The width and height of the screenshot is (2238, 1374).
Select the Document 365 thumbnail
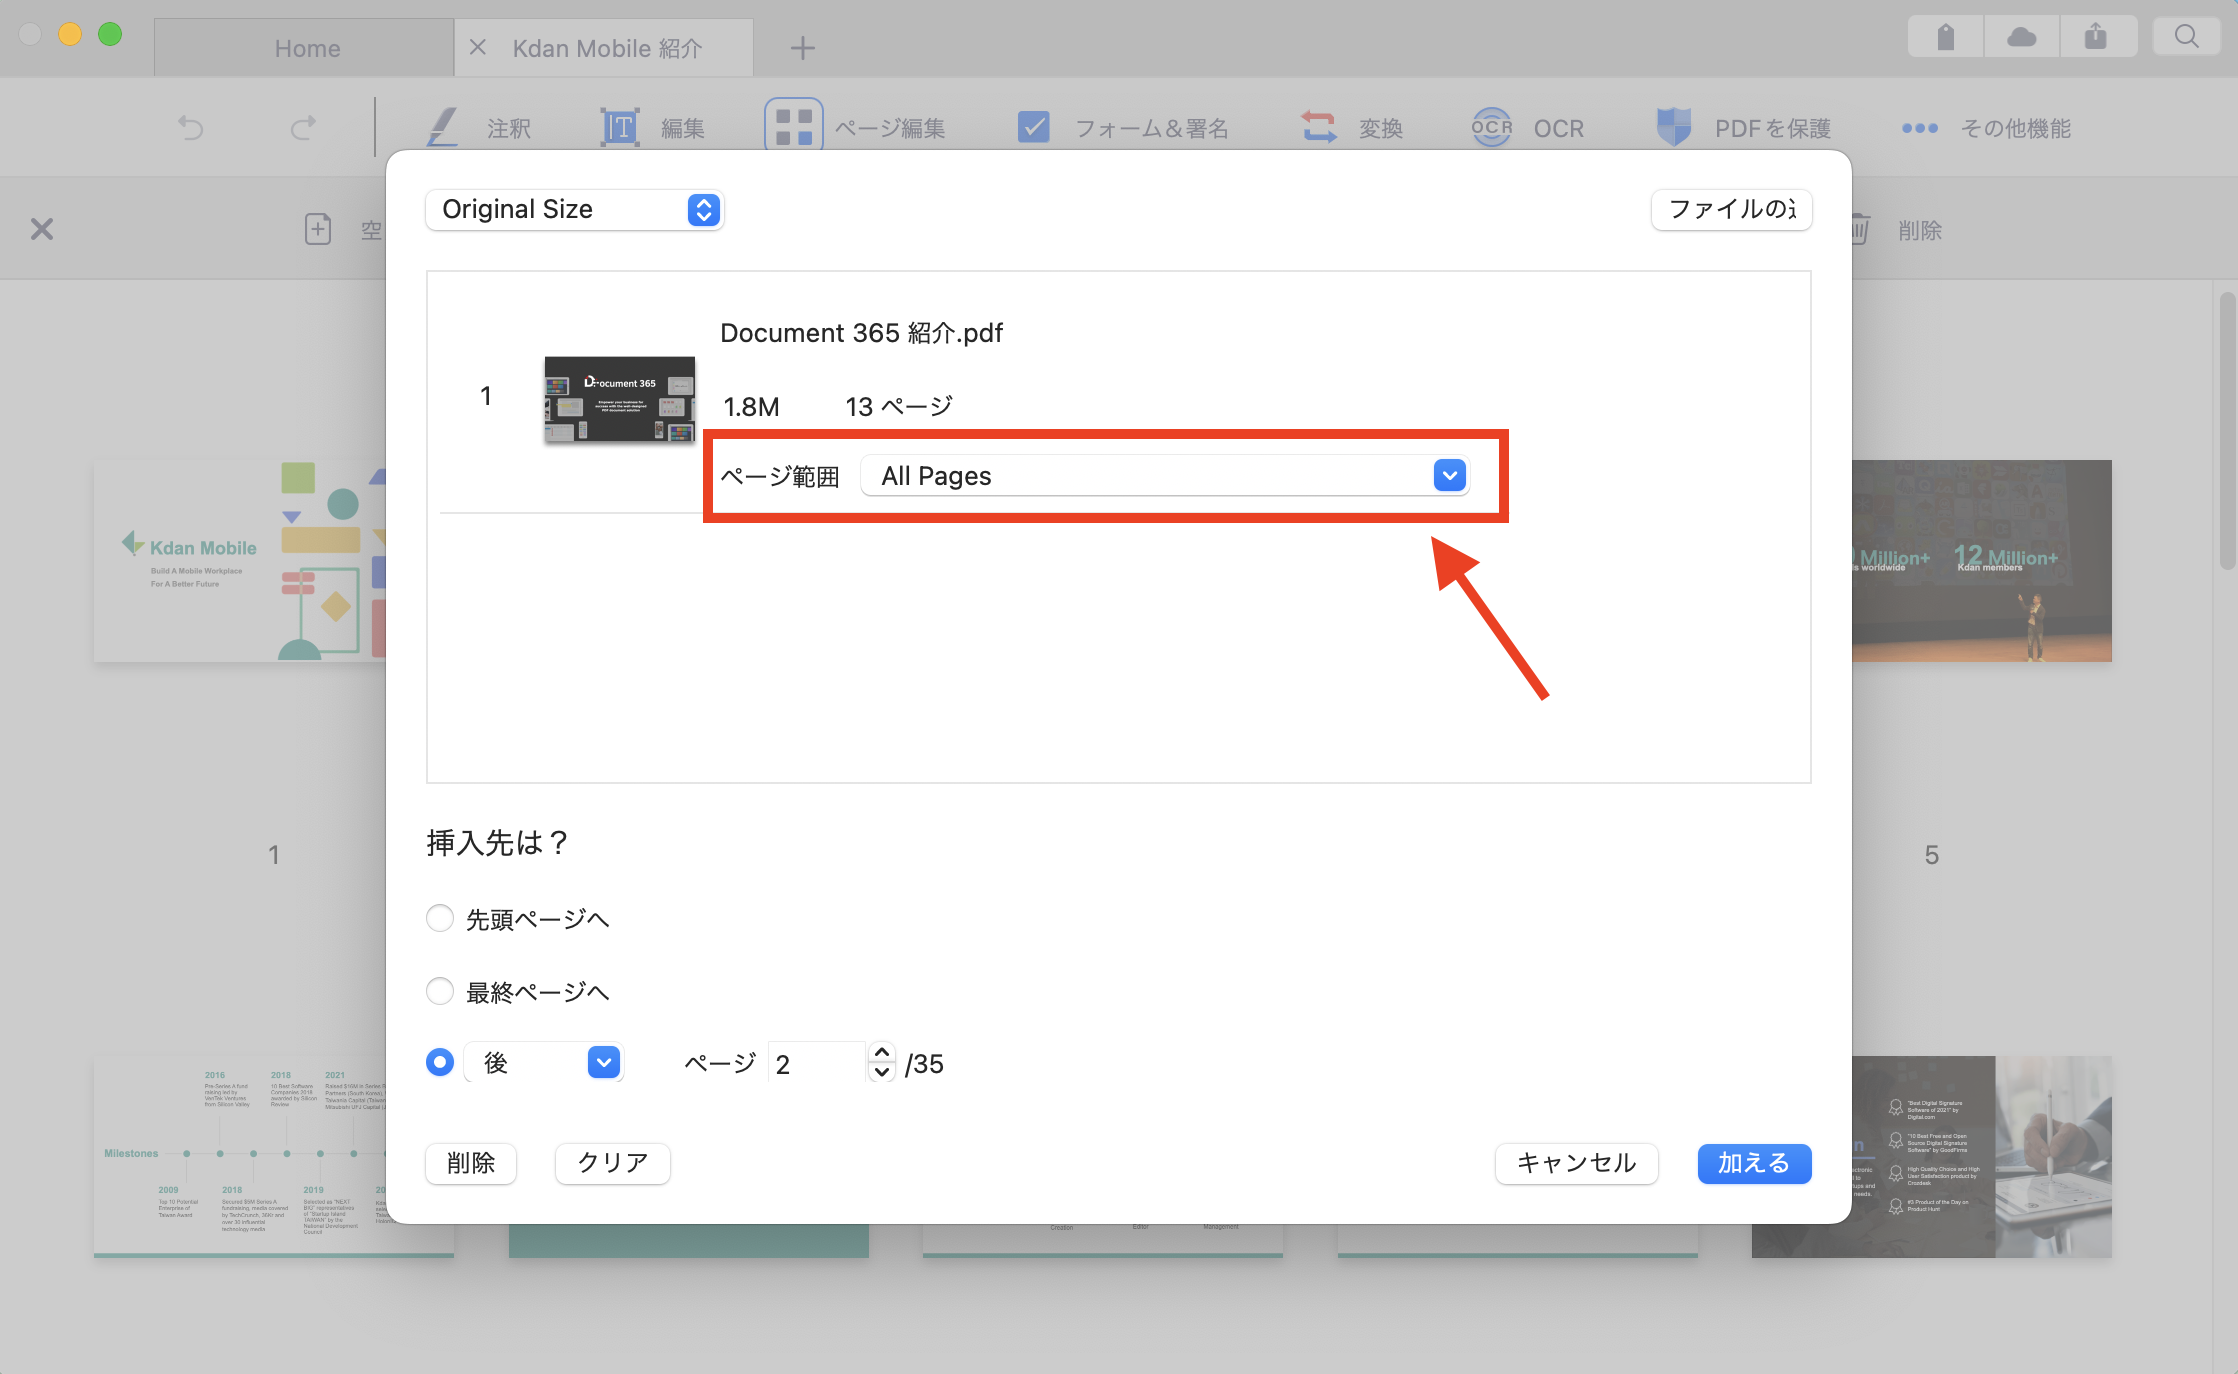click(x=619, y=399)
